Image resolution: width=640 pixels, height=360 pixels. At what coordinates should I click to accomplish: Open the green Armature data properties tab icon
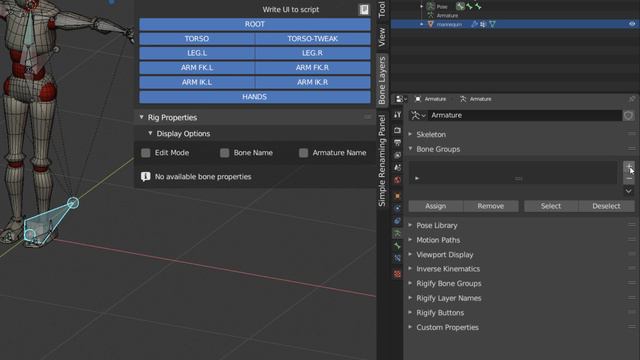point(397,233)
